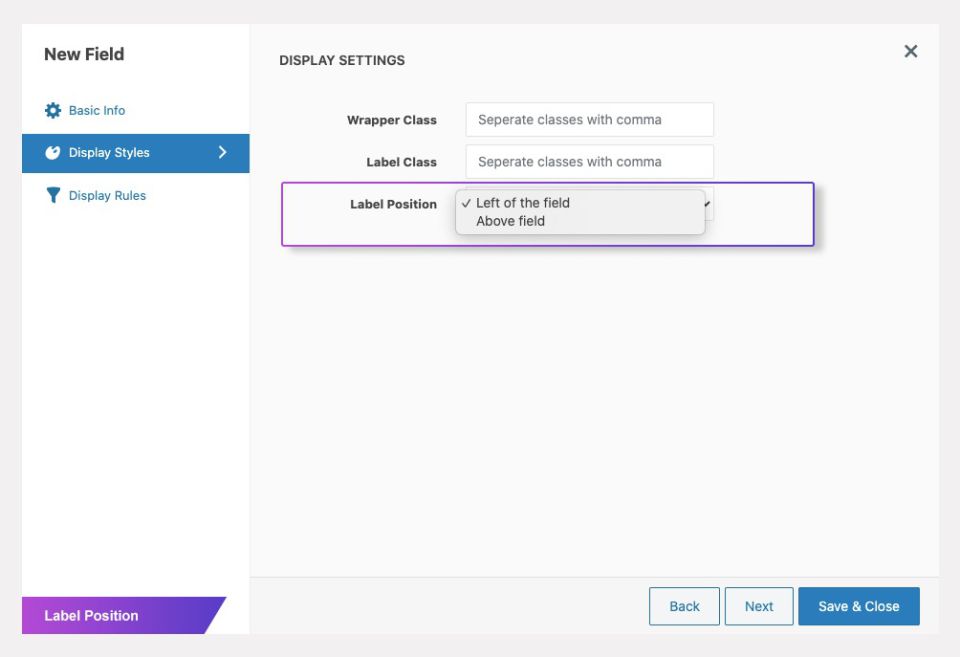Focus the Wrapper Class input field

tap(589, 120)
